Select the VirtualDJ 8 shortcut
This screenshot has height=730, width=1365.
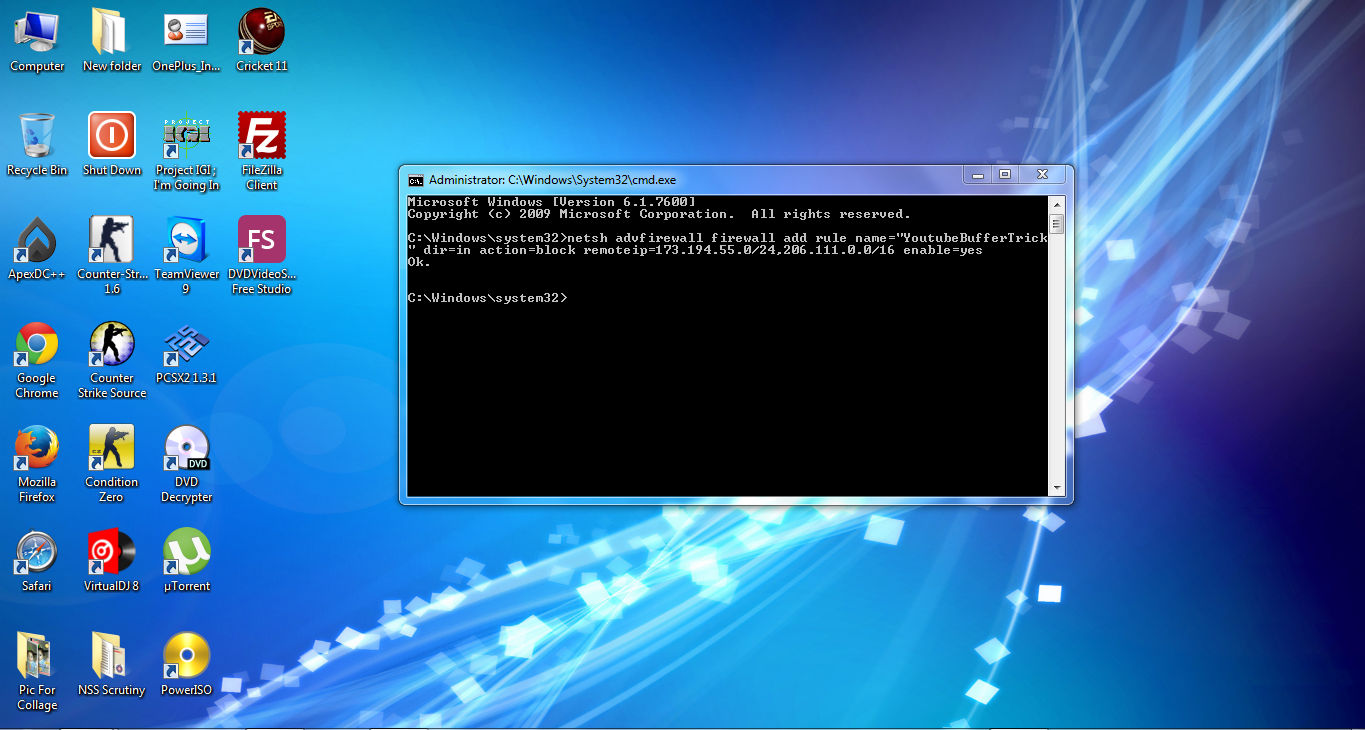(x=112, y=561)
